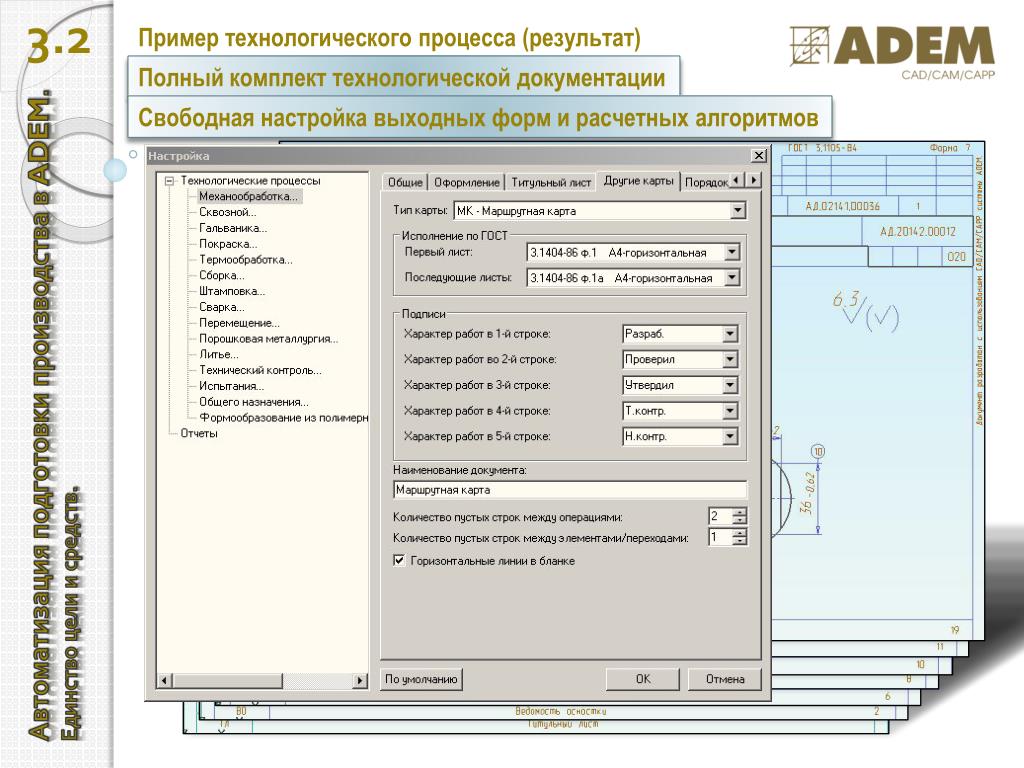Image resolution: width=1024 pixels, height=768 pixels.
Task: Select Штамповка tree item
Action: [x=232, y=291]
